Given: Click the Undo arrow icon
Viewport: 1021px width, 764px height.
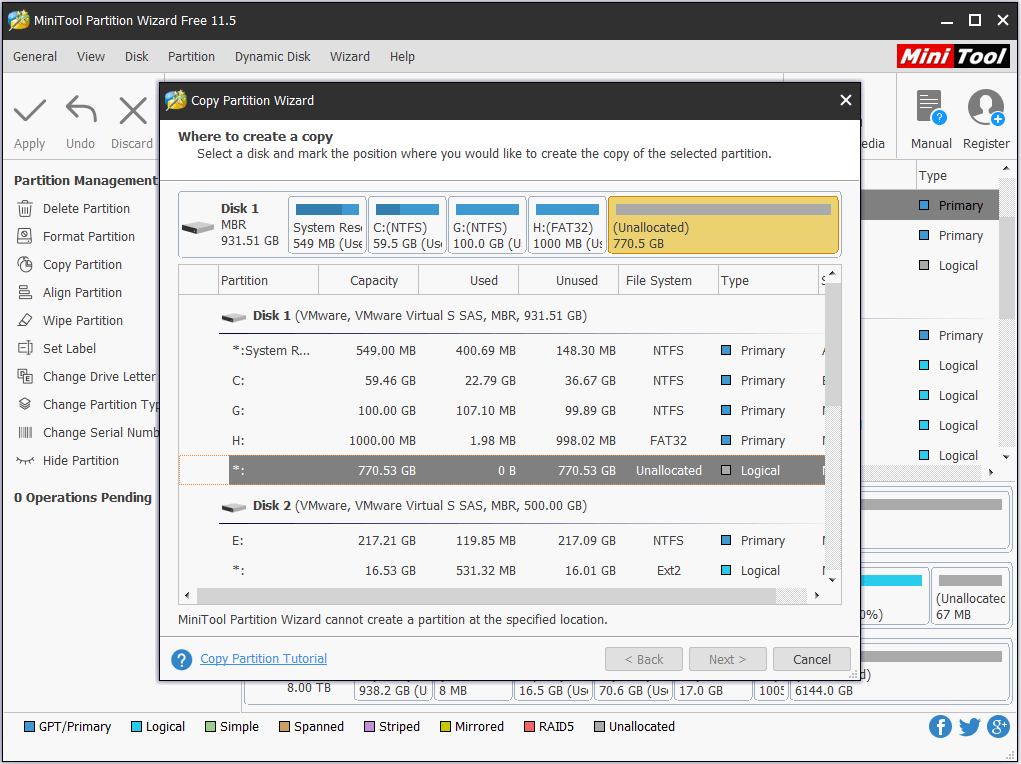Looking at the screenshot, I should [x=81, y=109].
